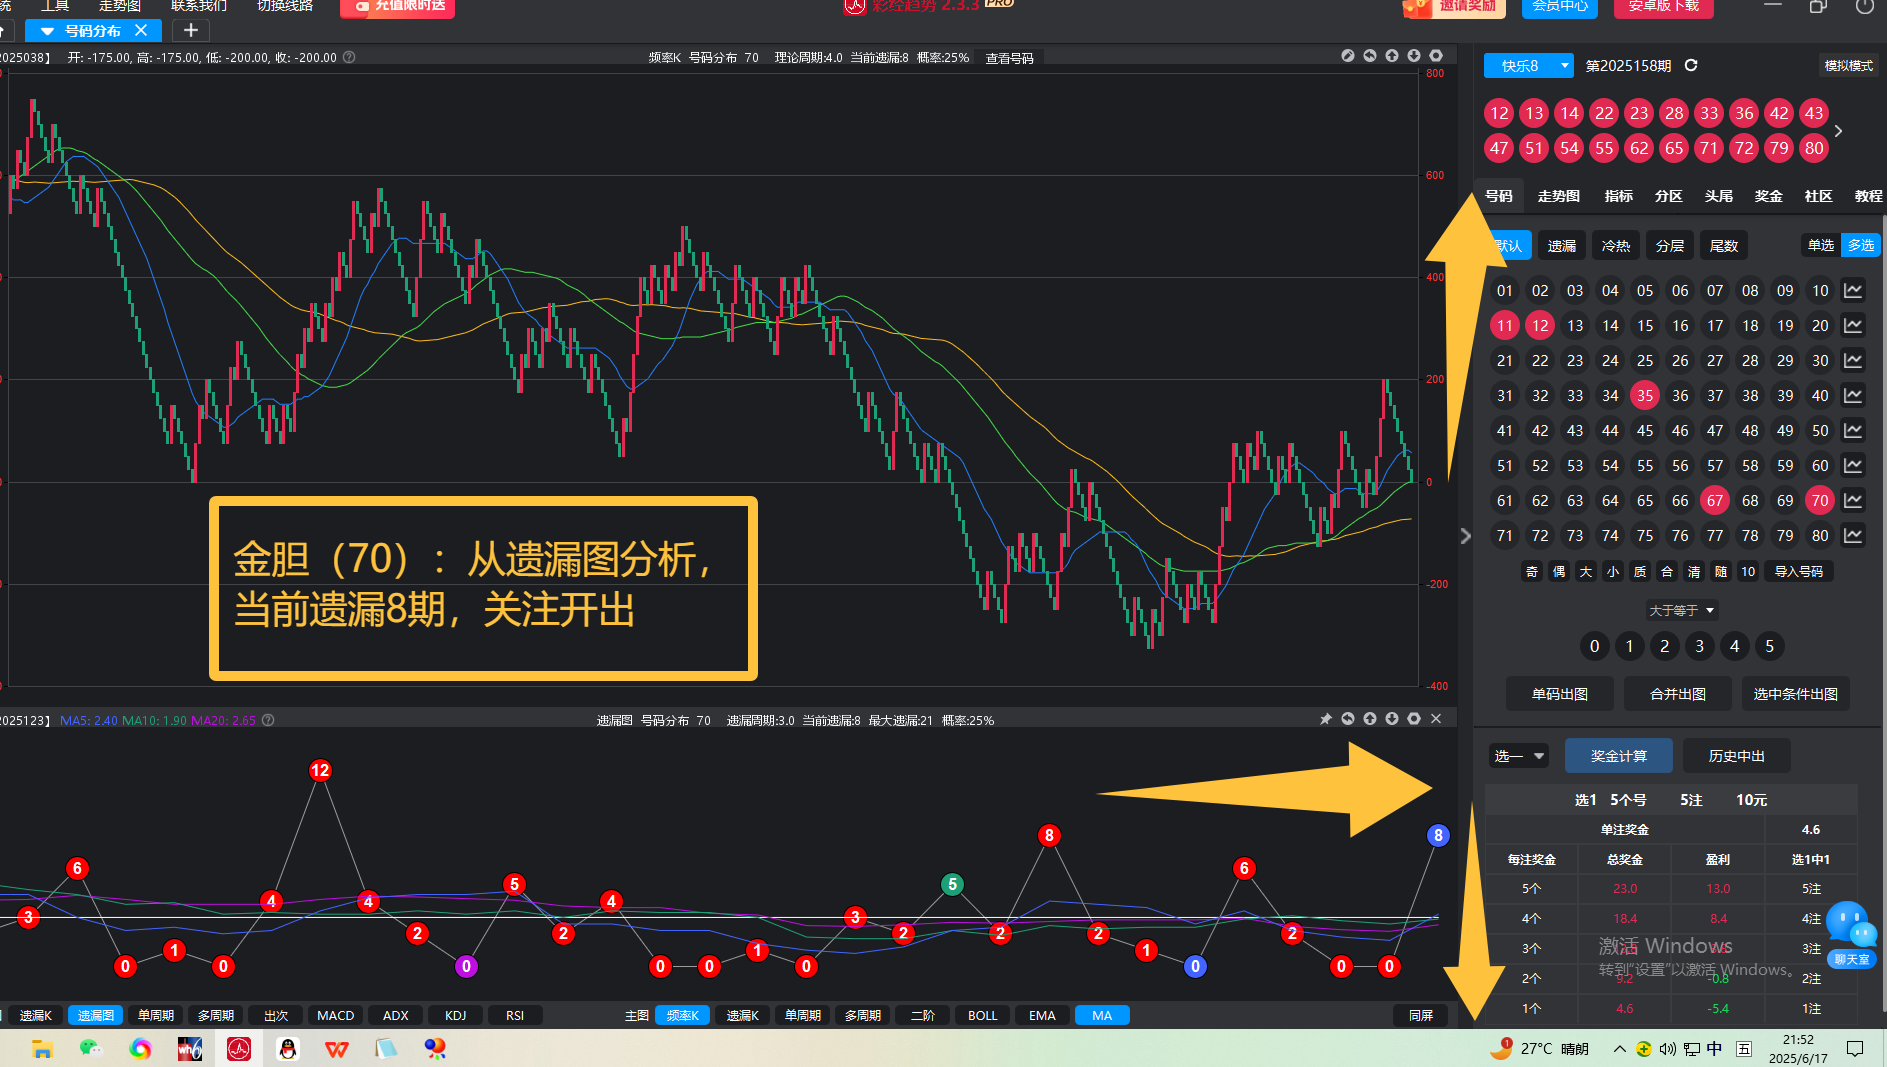This screenshot has width=1887, height=1067.
Task: Click the blue omission point labeled 8
Action: point(1438,835)
